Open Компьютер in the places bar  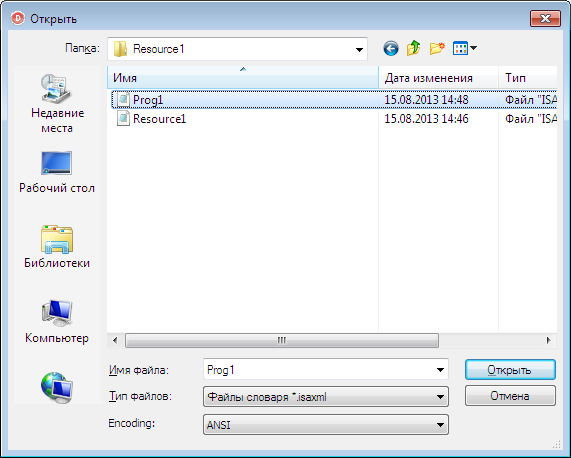coord(57,322)
